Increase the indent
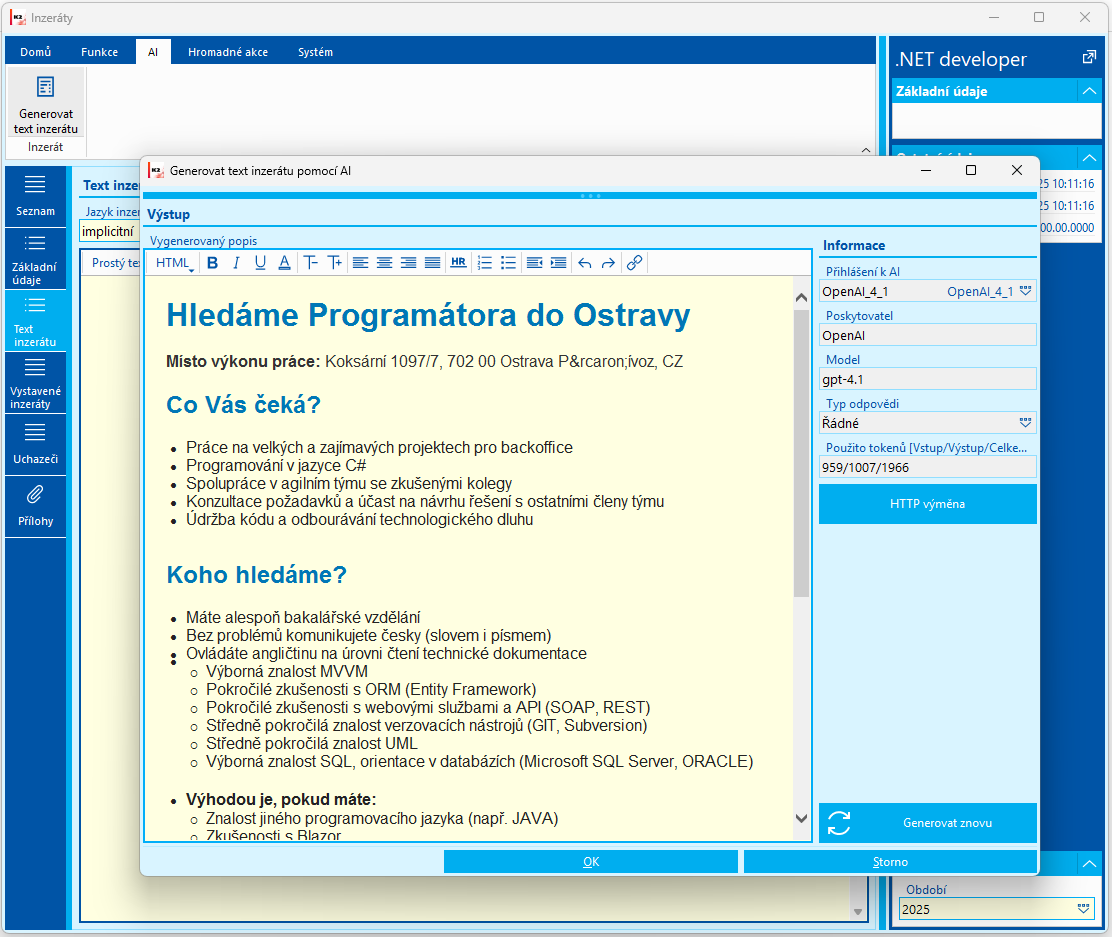 (x=559, y=263)
